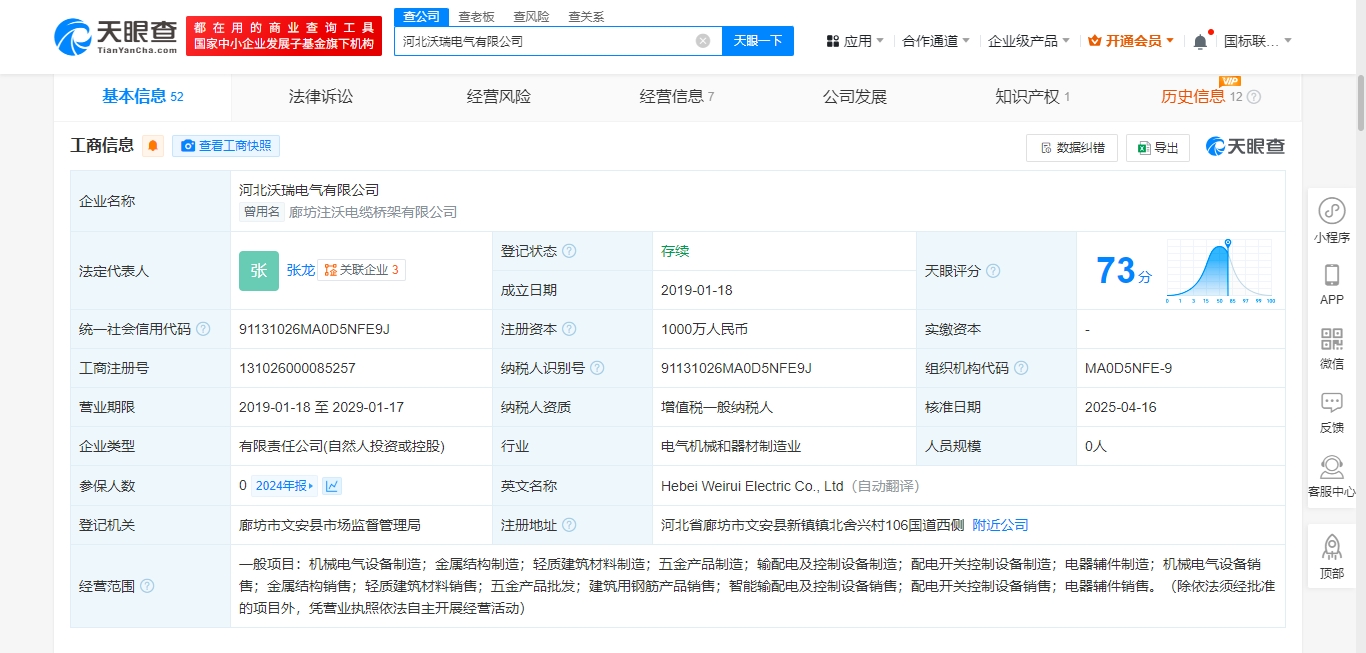1366x653 pixels.
Task: Click the 张 avatar of legal representative
Action: (259, 271)
